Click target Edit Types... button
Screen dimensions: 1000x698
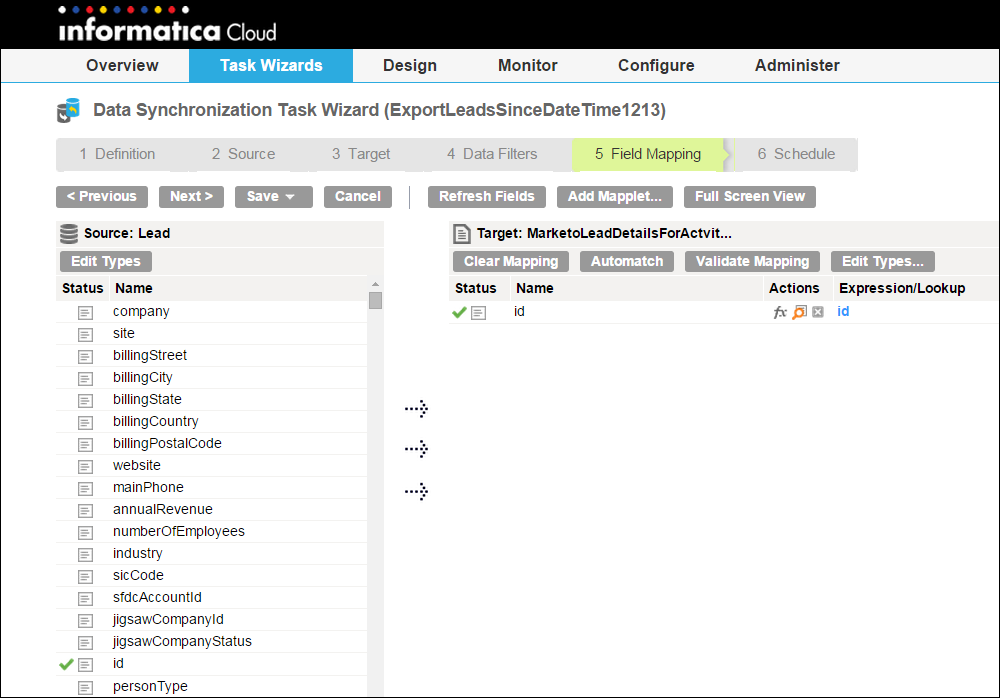883,262
